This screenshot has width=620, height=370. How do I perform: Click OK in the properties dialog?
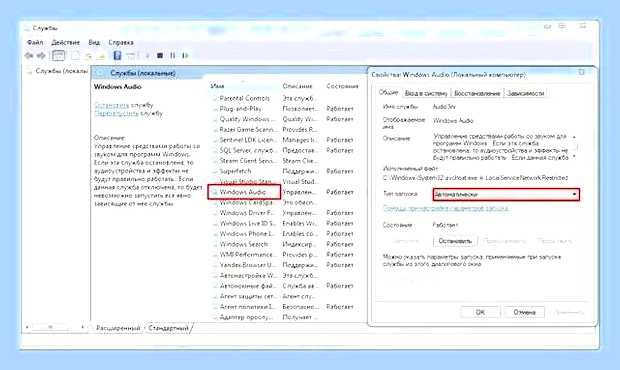pyautogui.click(x=480, y=312)
